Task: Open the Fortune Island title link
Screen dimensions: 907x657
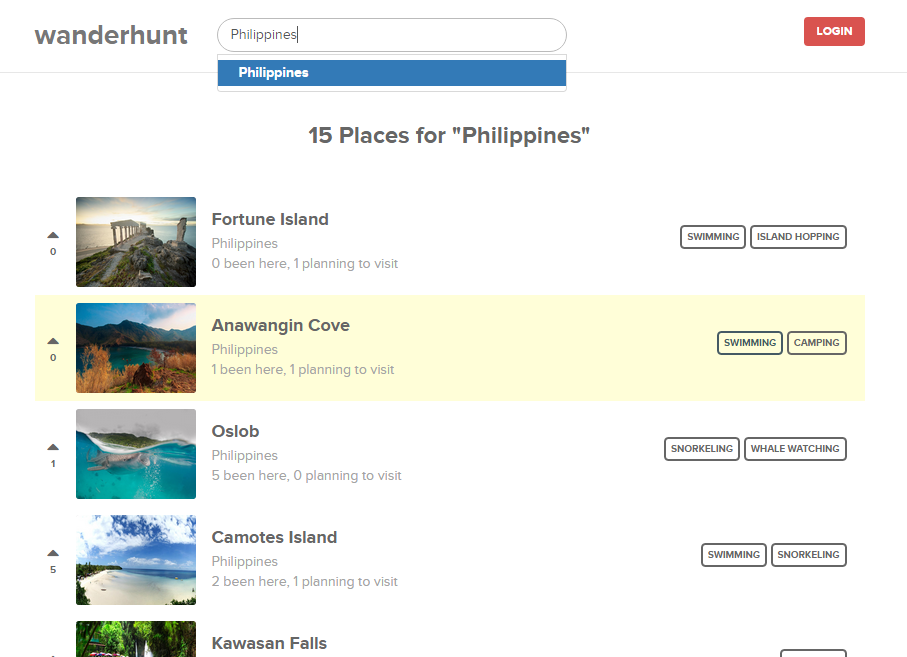Action: [x=270, y=219]
